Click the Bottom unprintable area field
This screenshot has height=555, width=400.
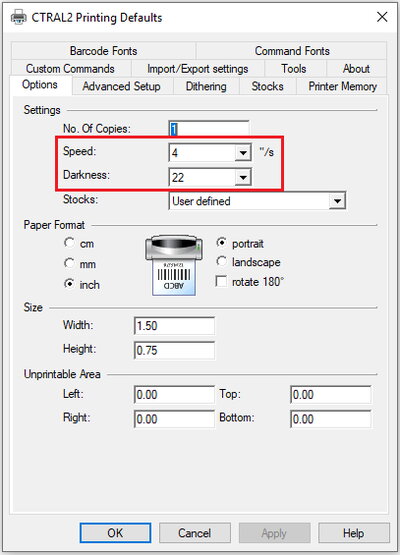(x=331, y=419)
